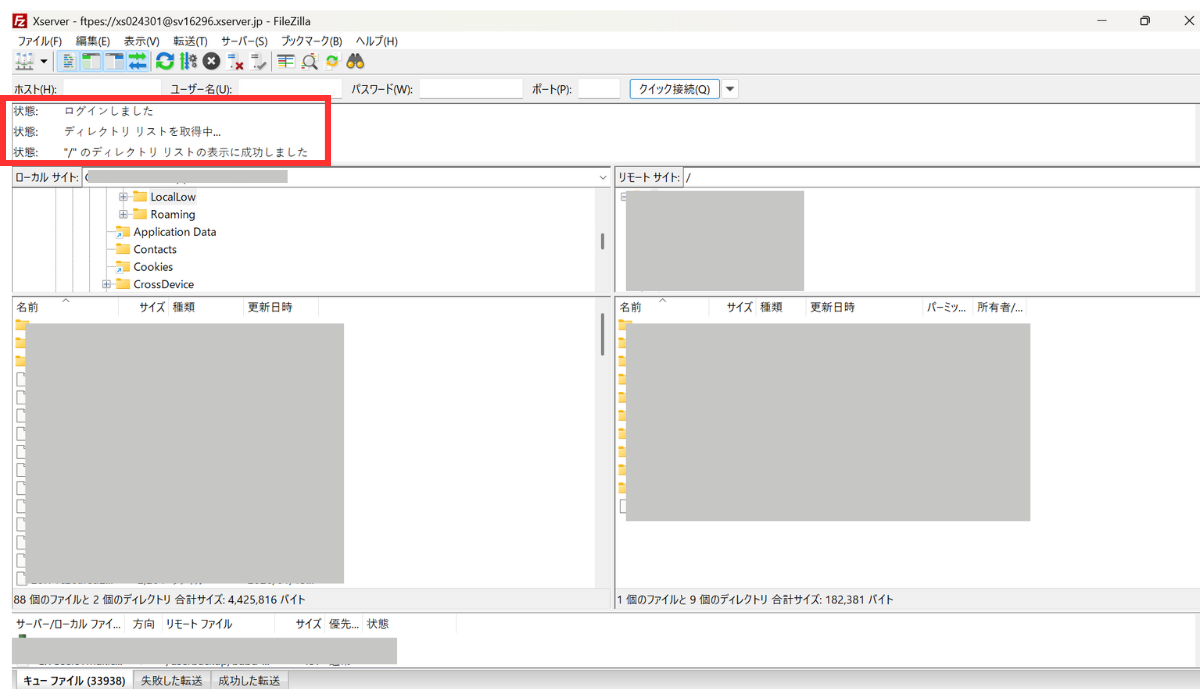The height and width of the screenshot is (700, 1200).
Task: Click the binoculars file search icon
Action: click(x=355, y=62)
